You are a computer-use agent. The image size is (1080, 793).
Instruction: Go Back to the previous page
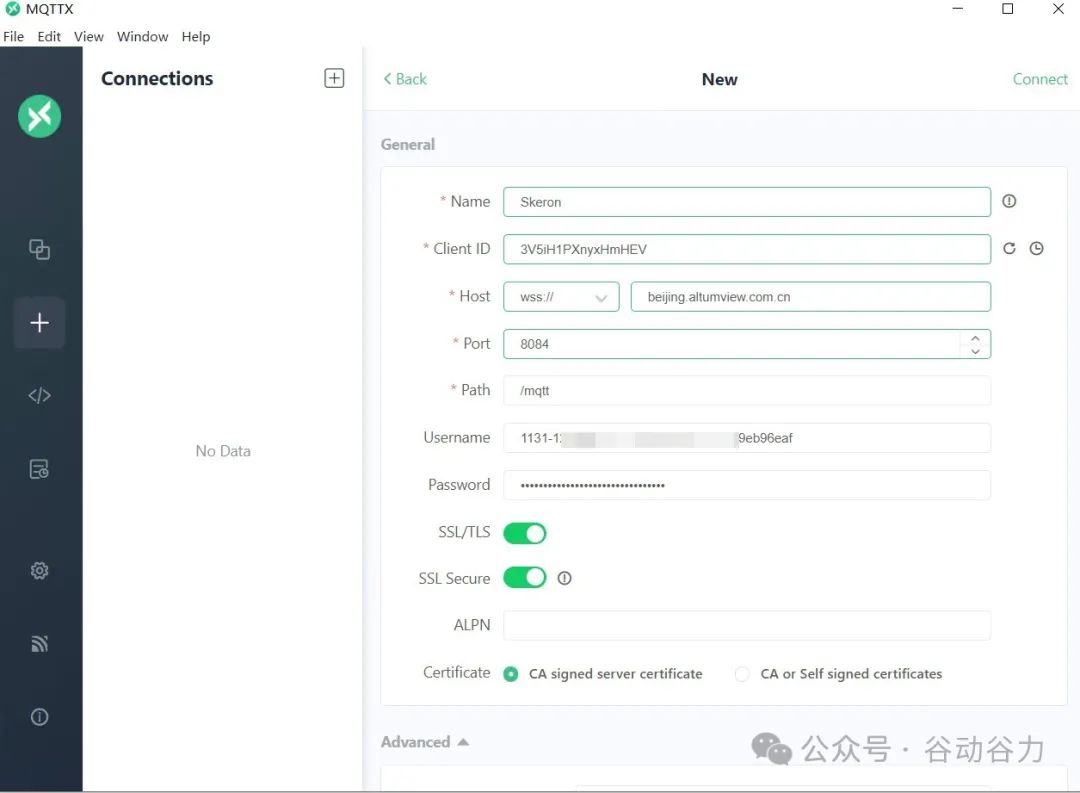click(x=405, y=80)
